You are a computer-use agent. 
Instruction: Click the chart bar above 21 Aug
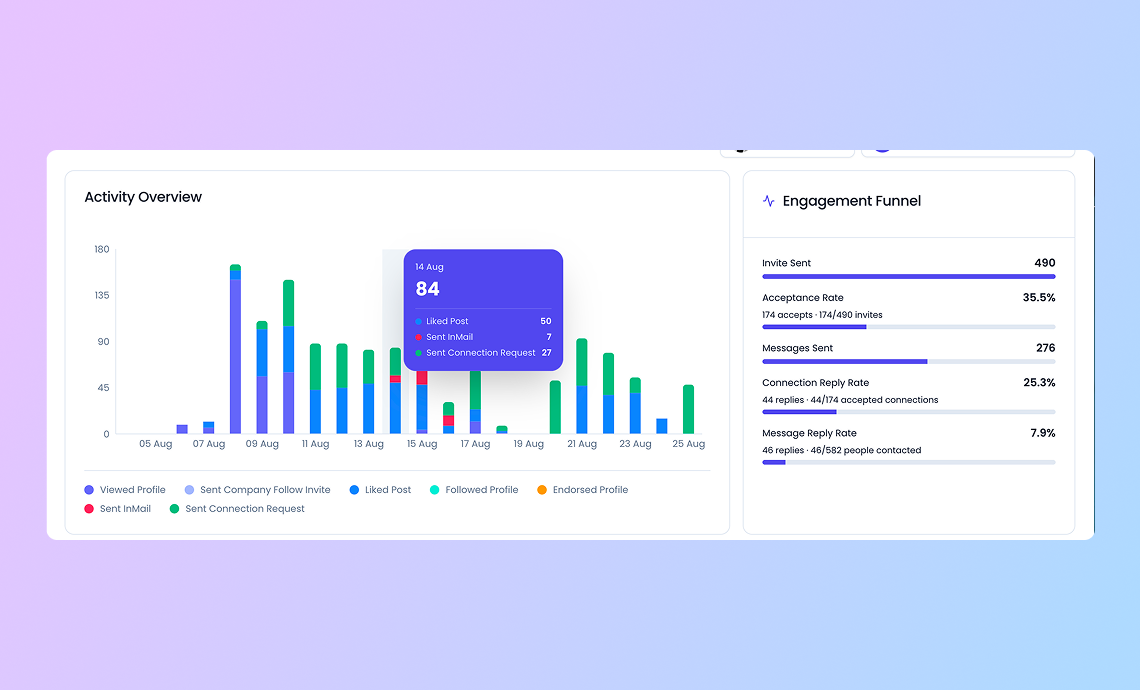point(582,386)
